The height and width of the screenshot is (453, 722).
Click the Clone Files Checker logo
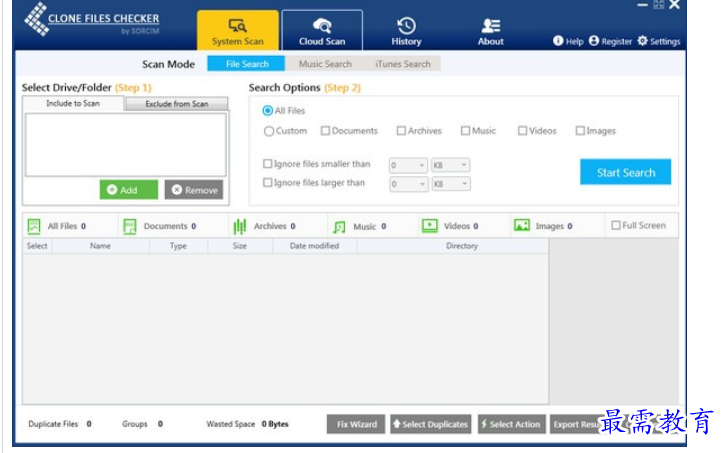[92, 20]
